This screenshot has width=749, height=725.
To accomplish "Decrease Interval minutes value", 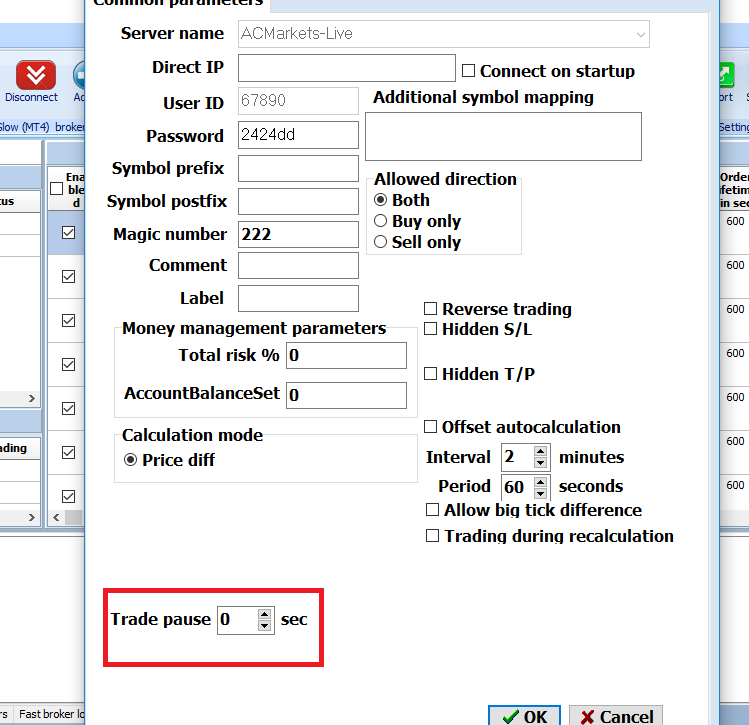I will pyautogui.click(x=540, y=462).
